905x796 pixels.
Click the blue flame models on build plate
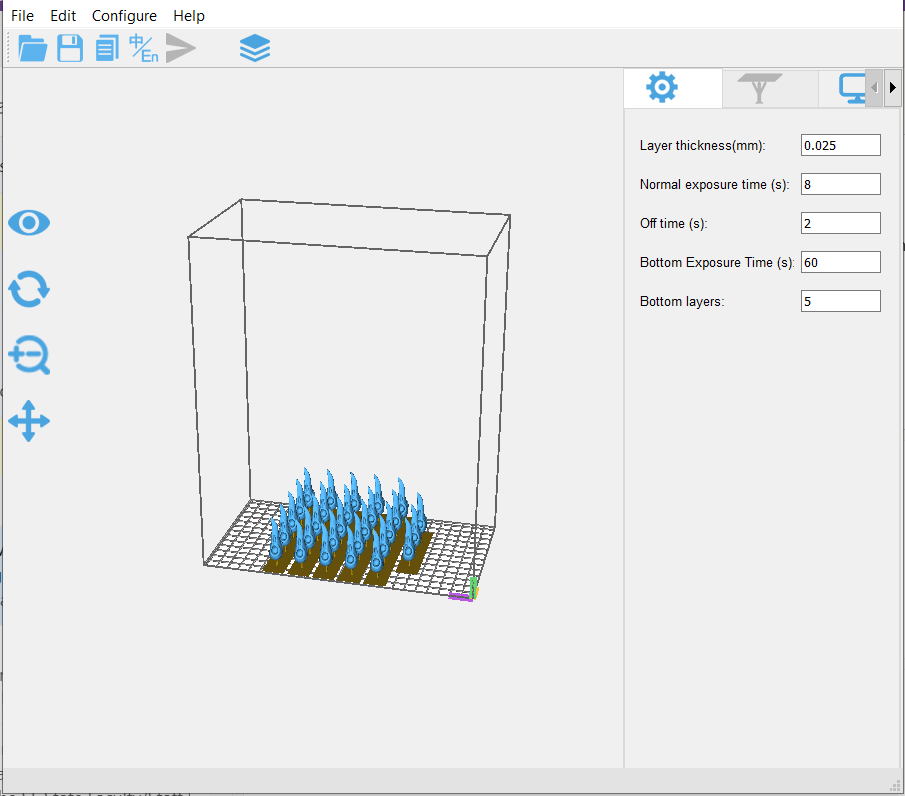[x=347, y=522]
